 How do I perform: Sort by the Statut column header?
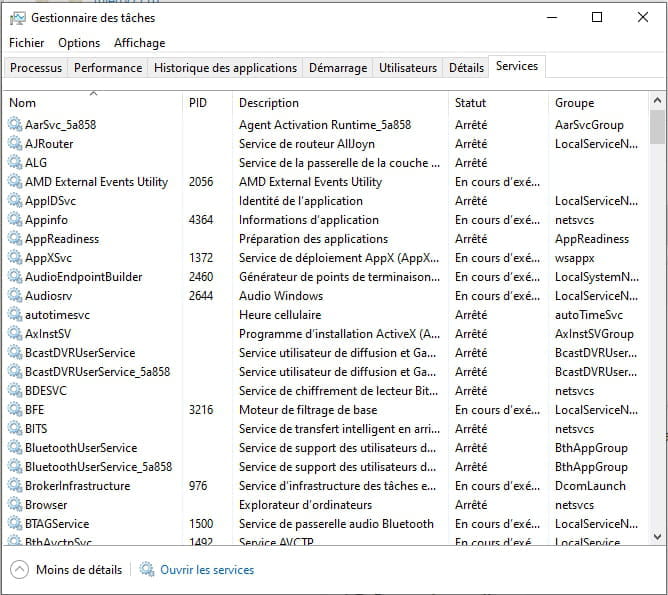(x=498, y=103)
